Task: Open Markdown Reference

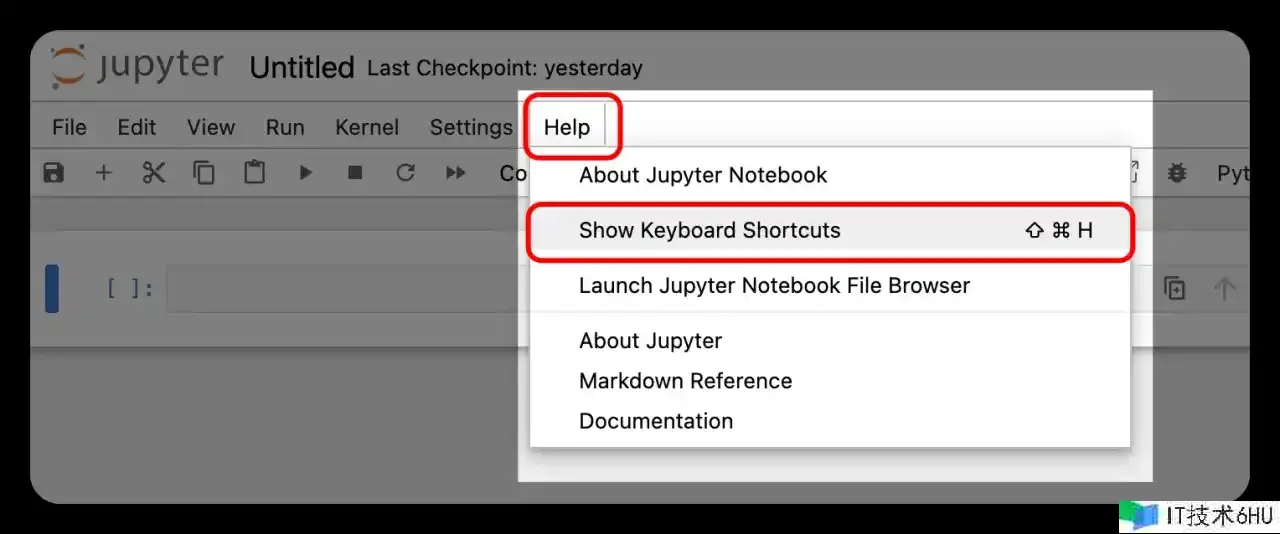Action: coord(830,381)
